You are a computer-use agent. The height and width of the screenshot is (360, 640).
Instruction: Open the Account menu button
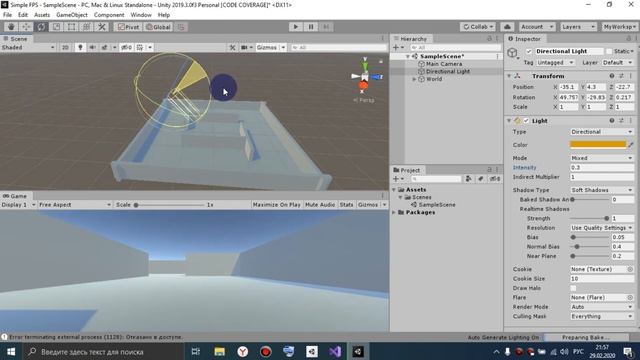(x=537, y=27)
